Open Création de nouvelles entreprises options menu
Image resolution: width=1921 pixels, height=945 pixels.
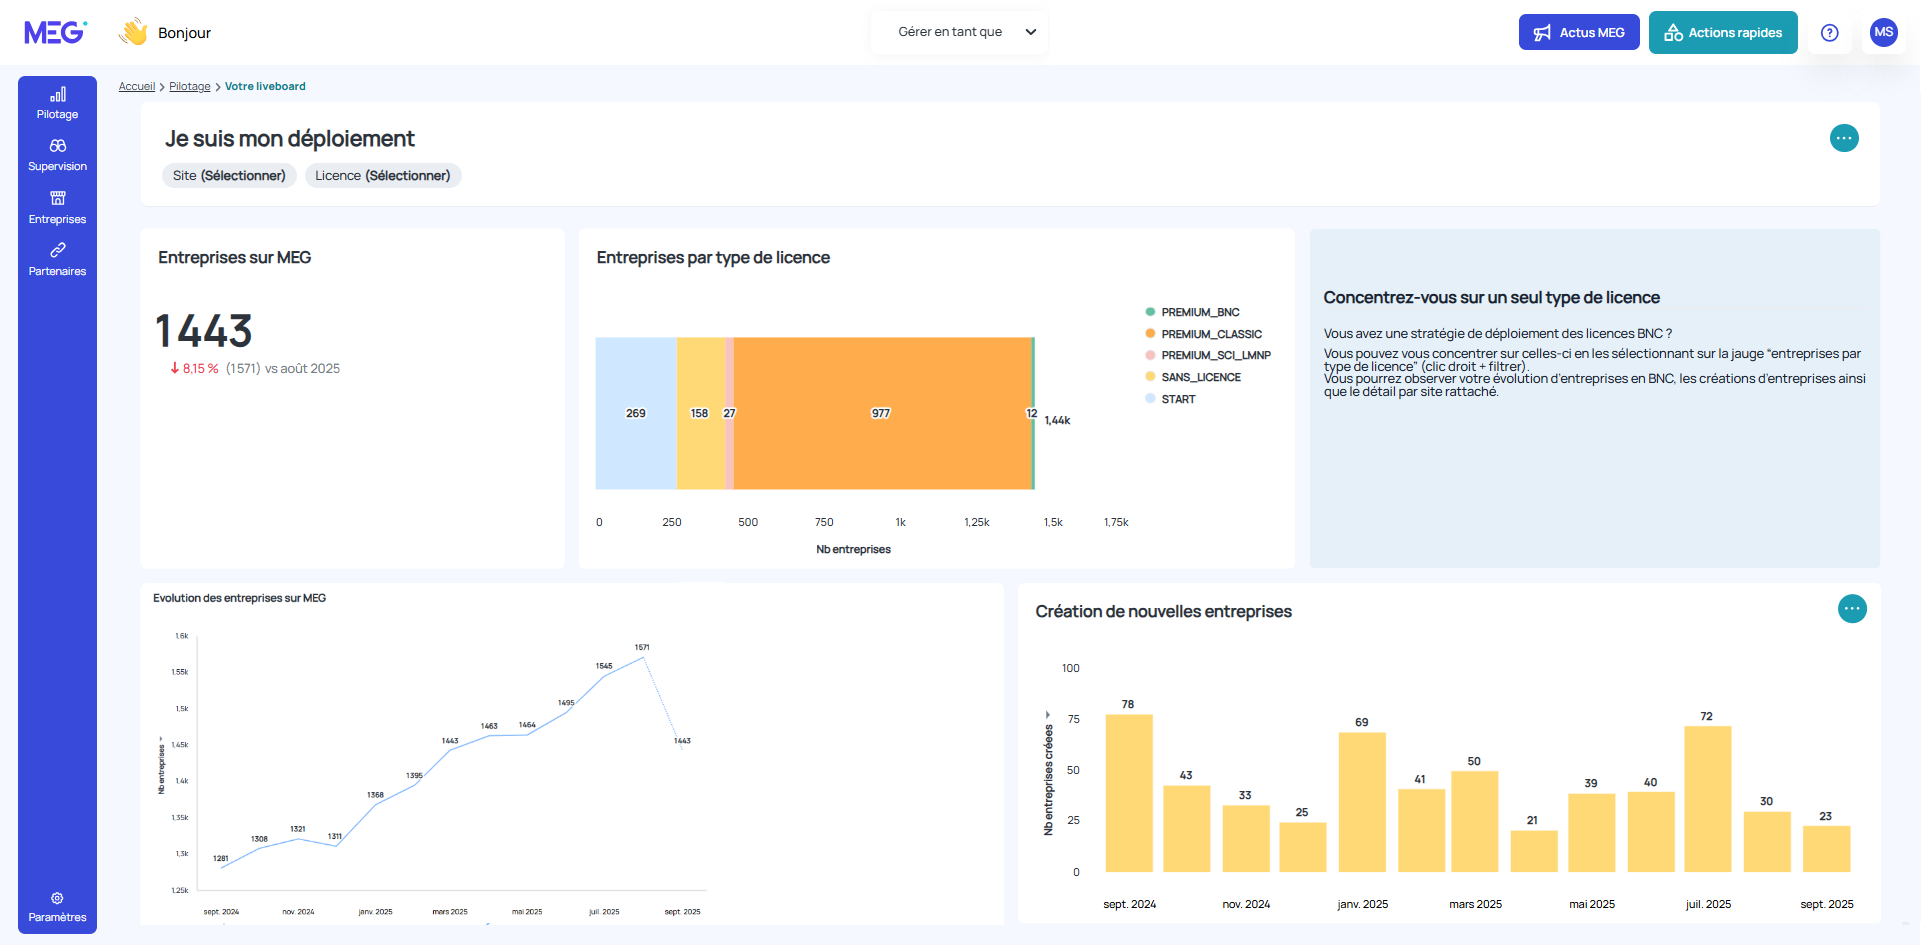(x=1852, y=609)
